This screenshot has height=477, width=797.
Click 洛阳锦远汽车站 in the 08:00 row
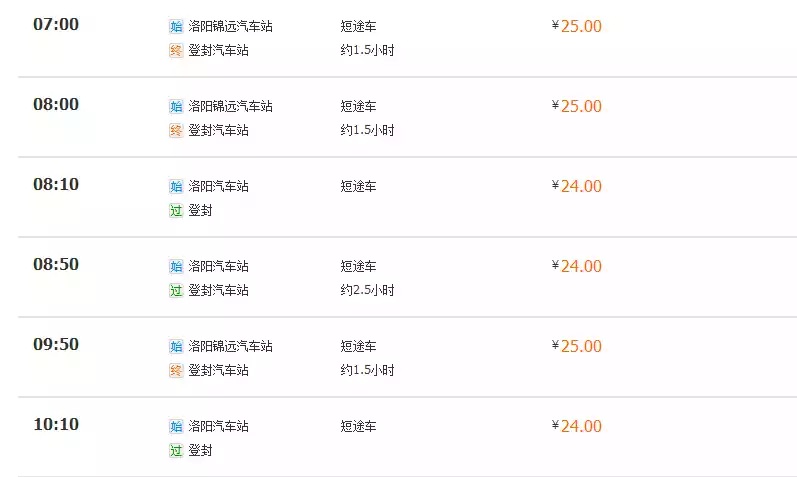point(230,106)
